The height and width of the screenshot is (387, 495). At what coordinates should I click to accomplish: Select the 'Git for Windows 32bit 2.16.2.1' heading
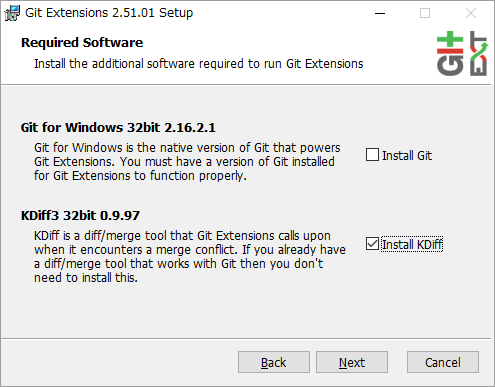click(x=118, y=128)
